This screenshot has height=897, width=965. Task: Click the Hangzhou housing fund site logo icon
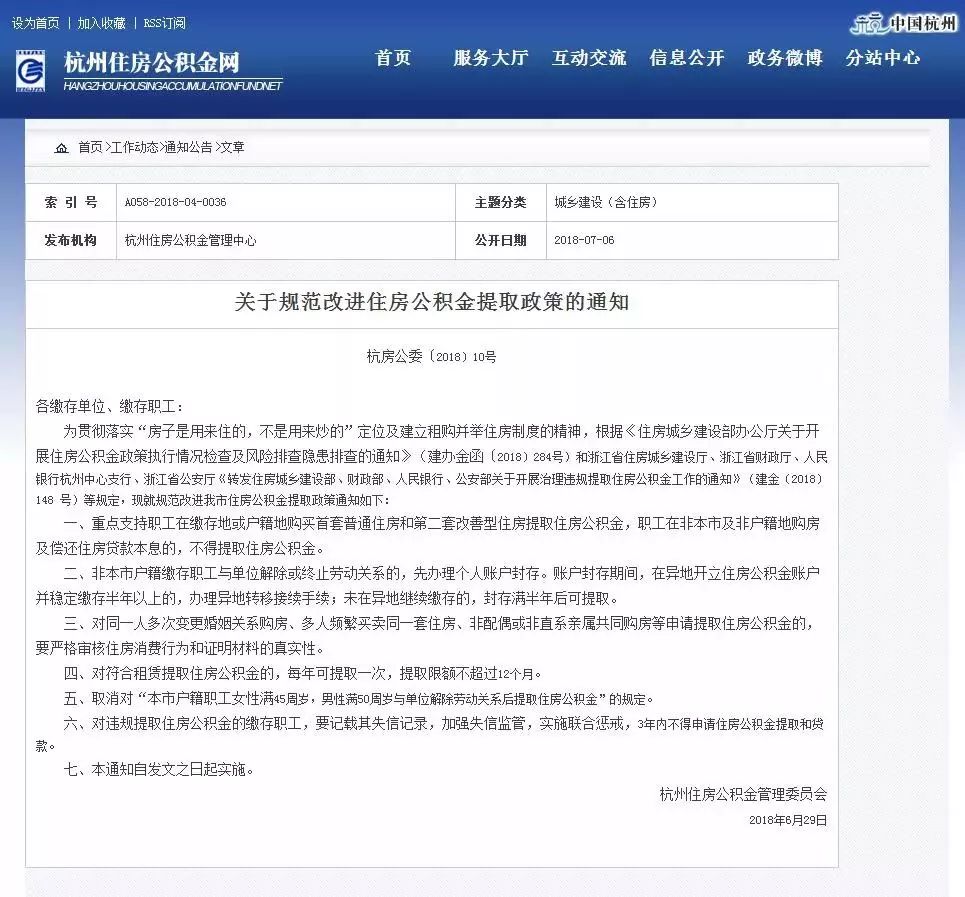(30, 71)
